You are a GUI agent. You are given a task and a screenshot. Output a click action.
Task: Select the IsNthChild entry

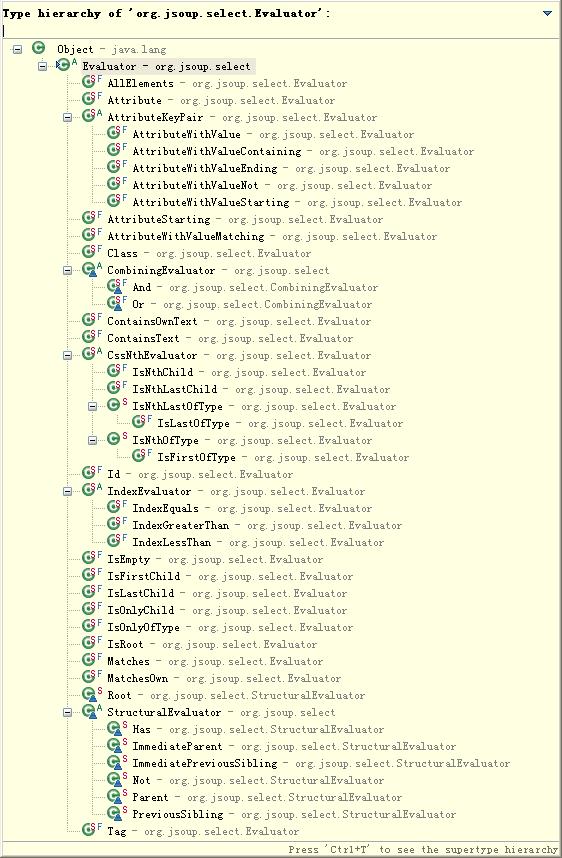250,373
